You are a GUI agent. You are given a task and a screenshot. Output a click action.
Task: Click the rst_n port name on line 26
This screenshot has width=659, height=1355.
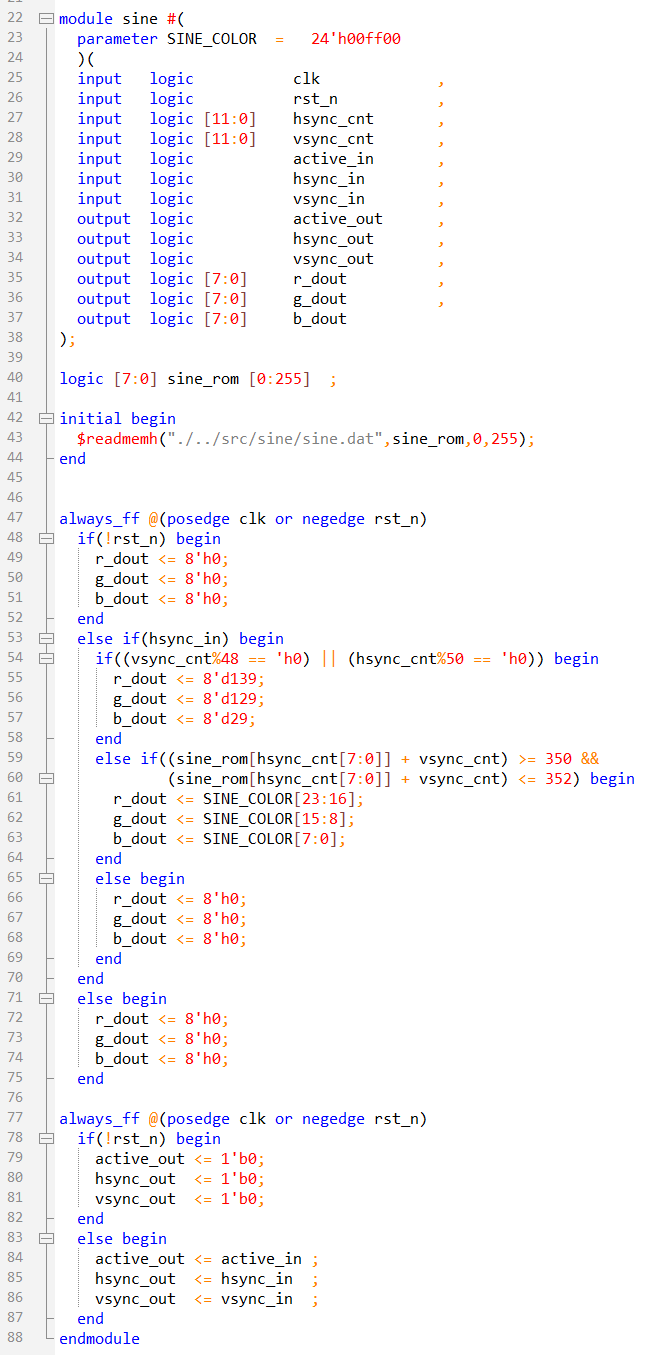pos(316,99)
